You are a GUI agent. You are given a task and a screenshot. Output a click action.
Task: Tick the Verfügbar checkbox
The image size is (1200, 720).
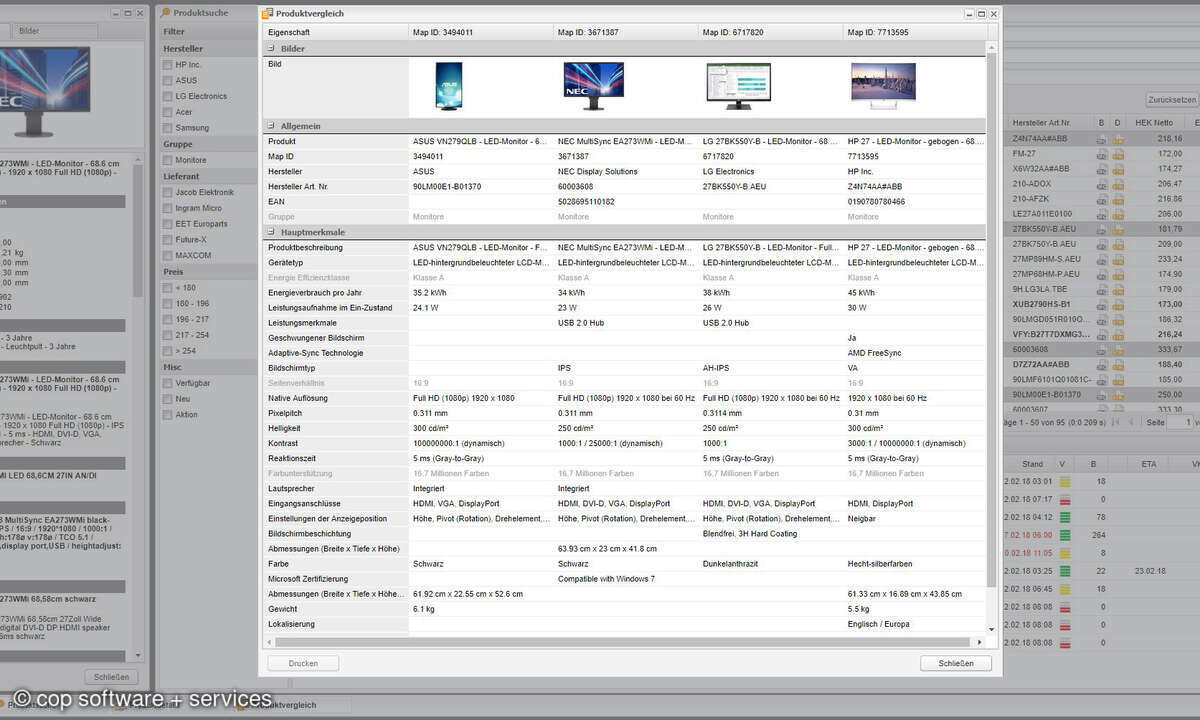coord(168,384)
